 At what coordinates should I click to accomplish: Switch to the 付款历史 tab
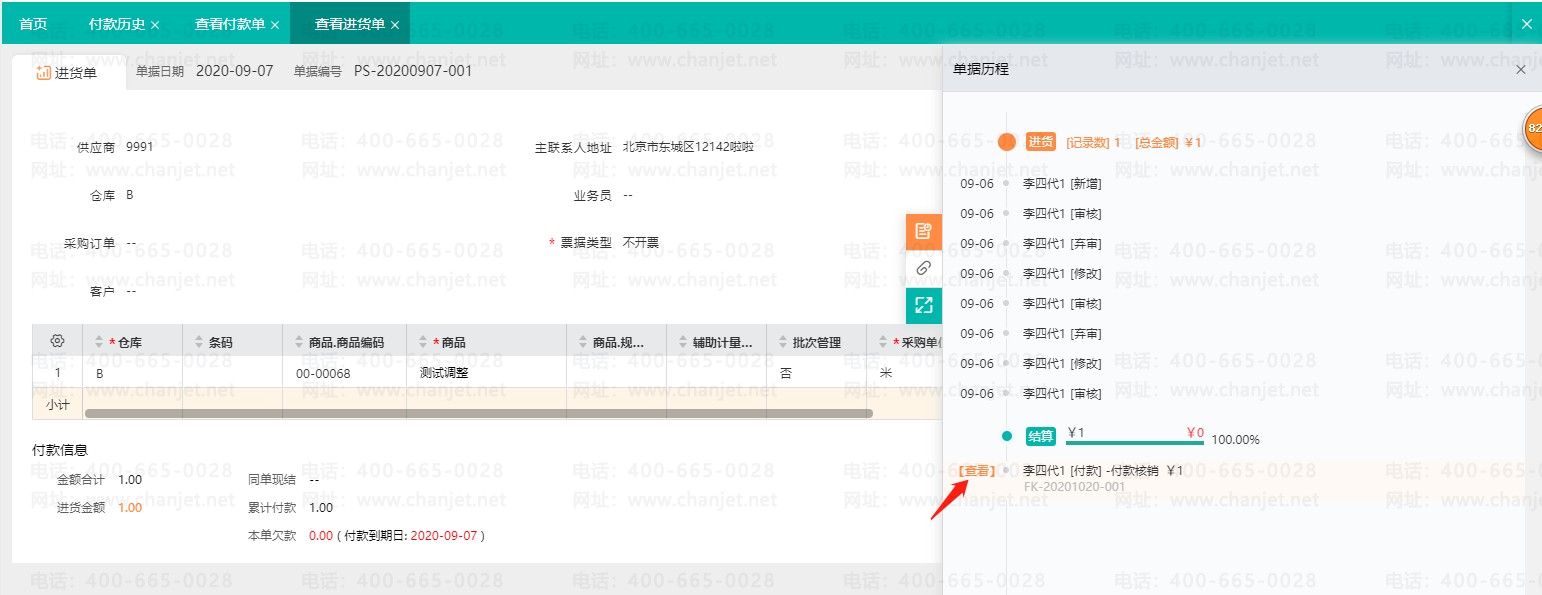(116, 24)
